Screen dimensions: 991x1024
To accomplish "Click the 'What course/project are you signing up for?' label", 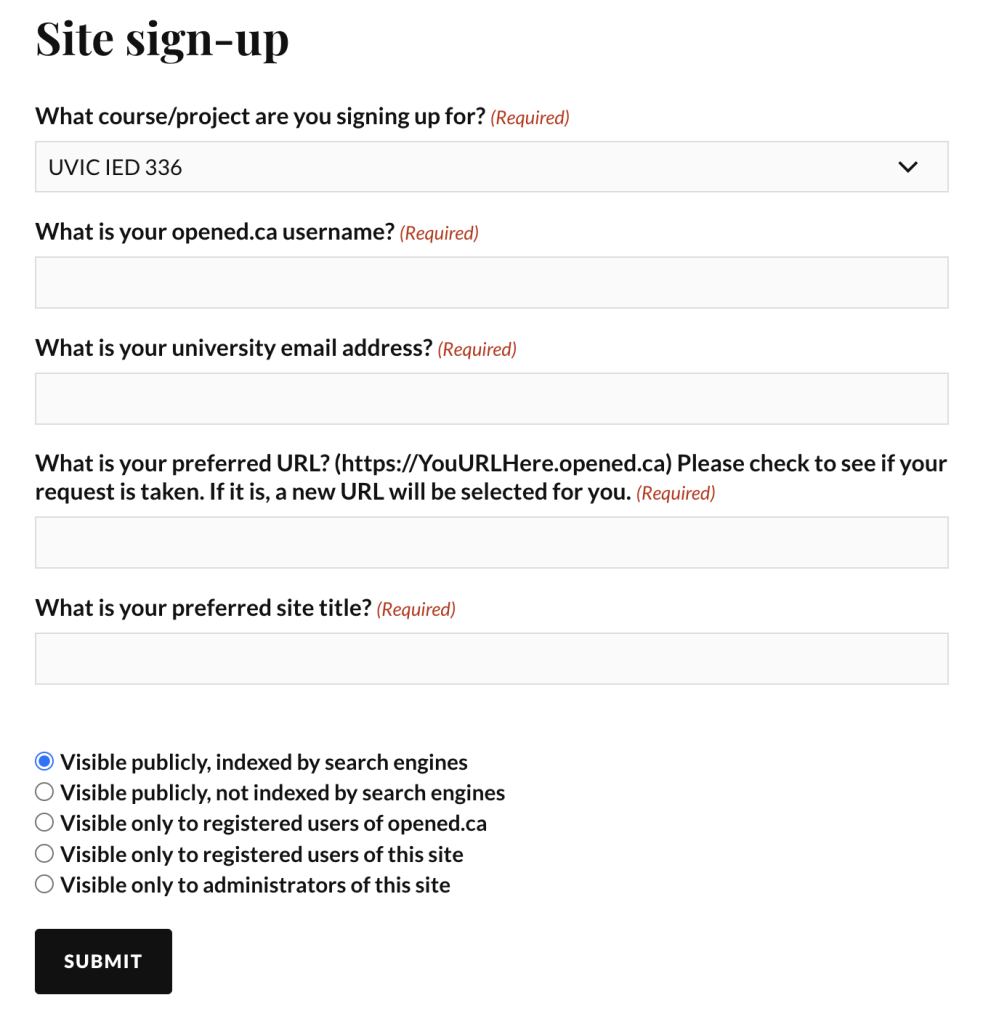I will click(260, 116).
